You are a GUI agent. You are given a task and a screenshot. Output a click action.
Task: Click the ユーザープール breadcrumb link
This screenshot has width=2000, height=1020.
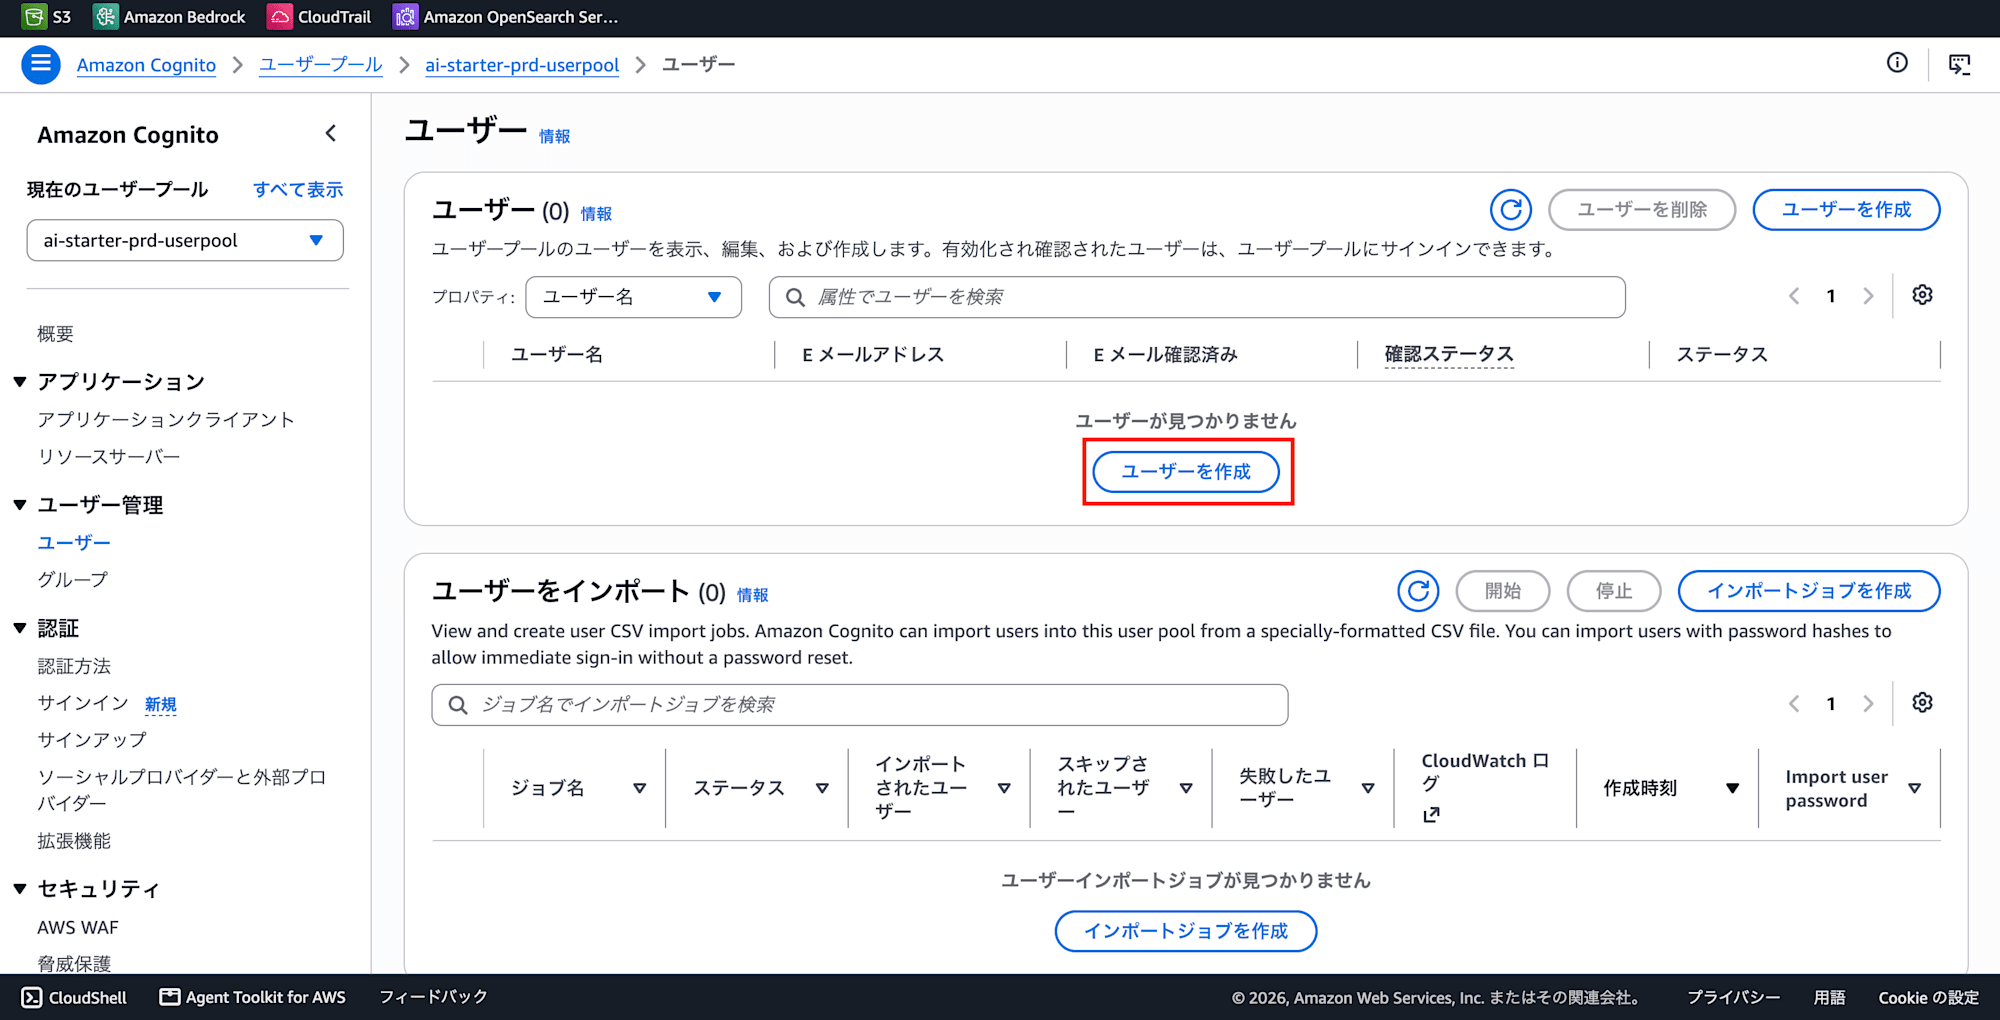click(x=321, y=65)
